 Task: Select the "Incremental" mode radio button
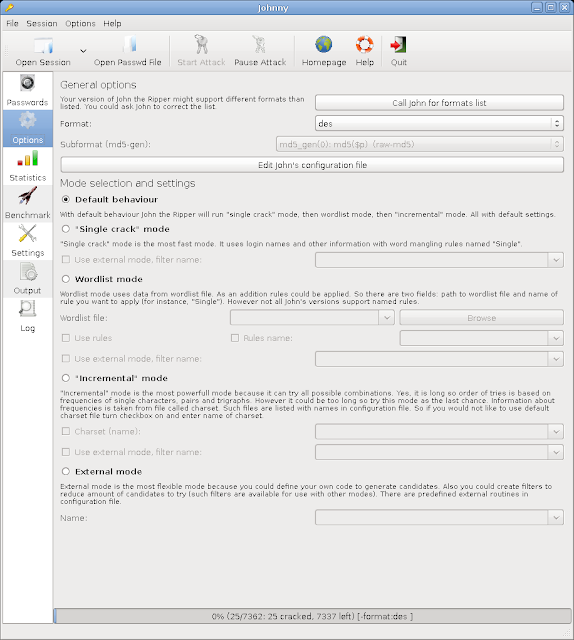click(66, 378)
